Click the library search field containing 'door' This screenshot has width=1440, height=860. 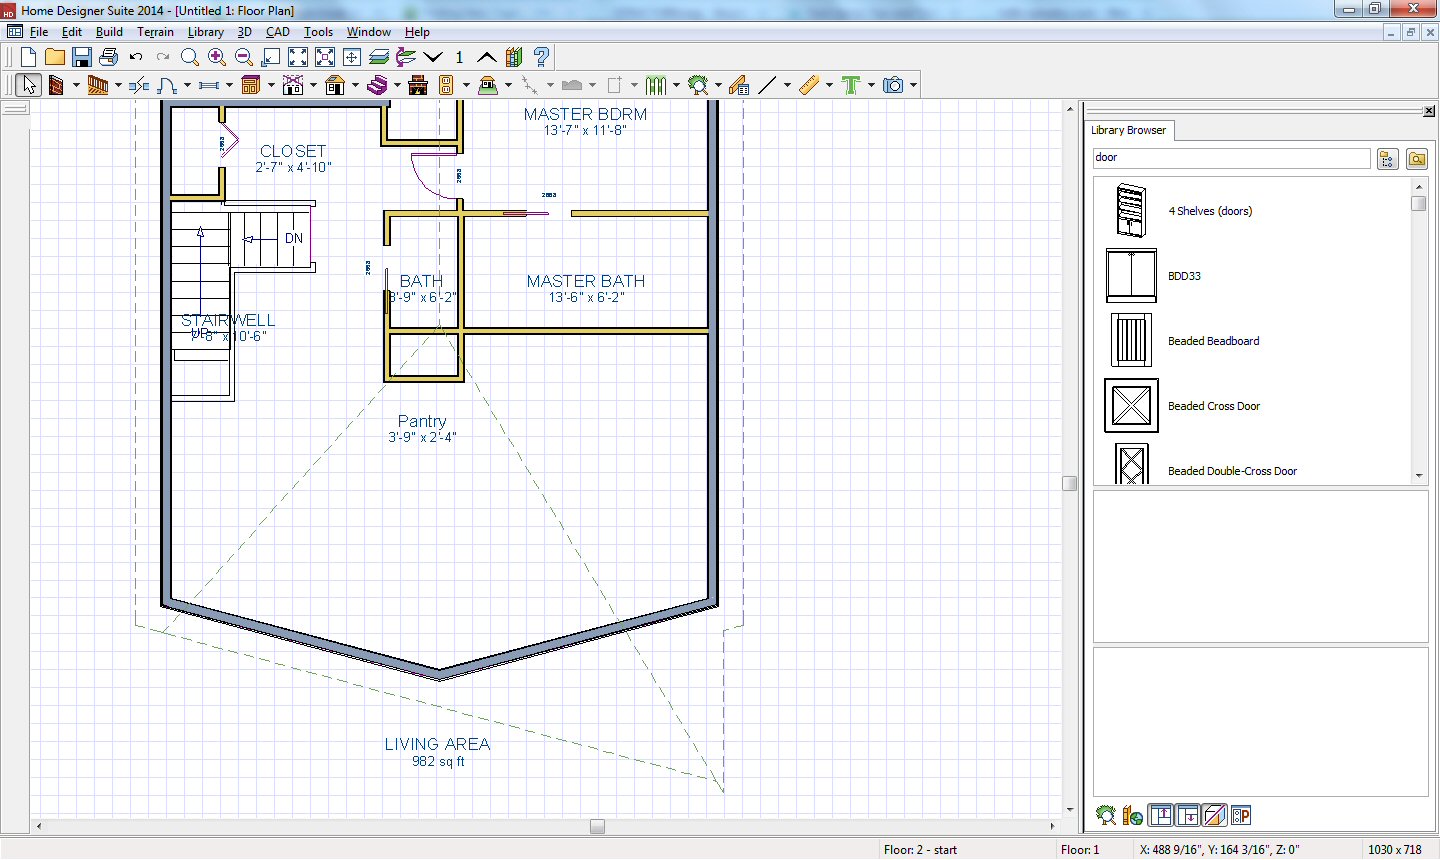coord(1230,158)
